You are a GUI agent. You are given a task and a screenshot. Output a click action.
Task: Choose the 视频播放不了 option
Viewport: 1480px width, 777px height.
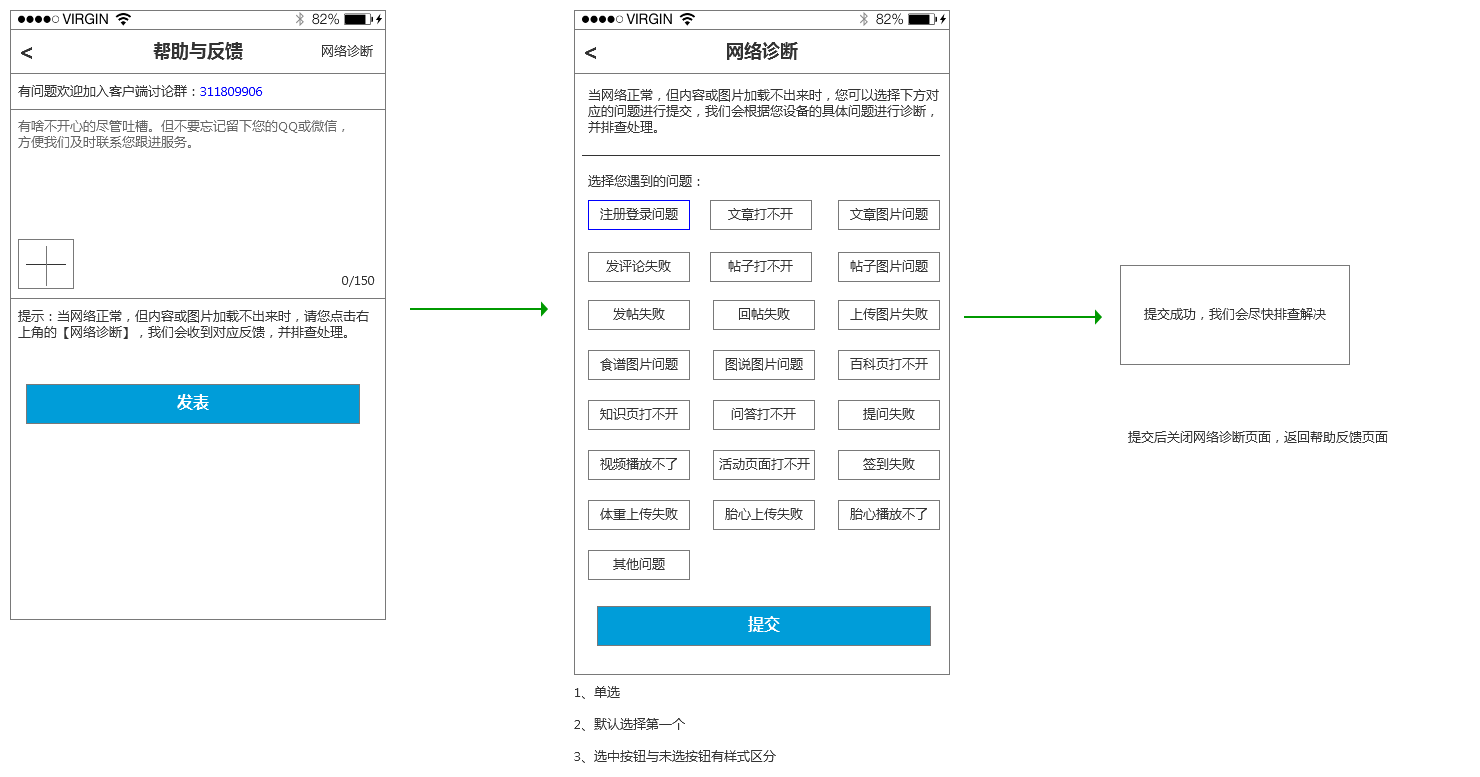pos(639,465)
